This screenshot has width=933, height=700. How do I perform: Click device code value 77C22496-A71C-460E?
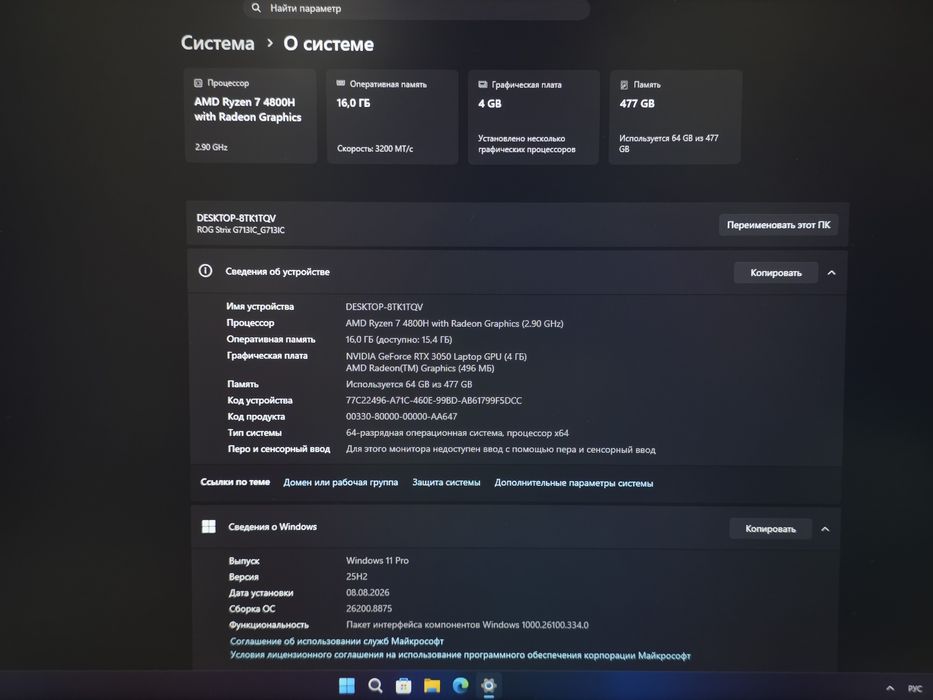point(434,400)
